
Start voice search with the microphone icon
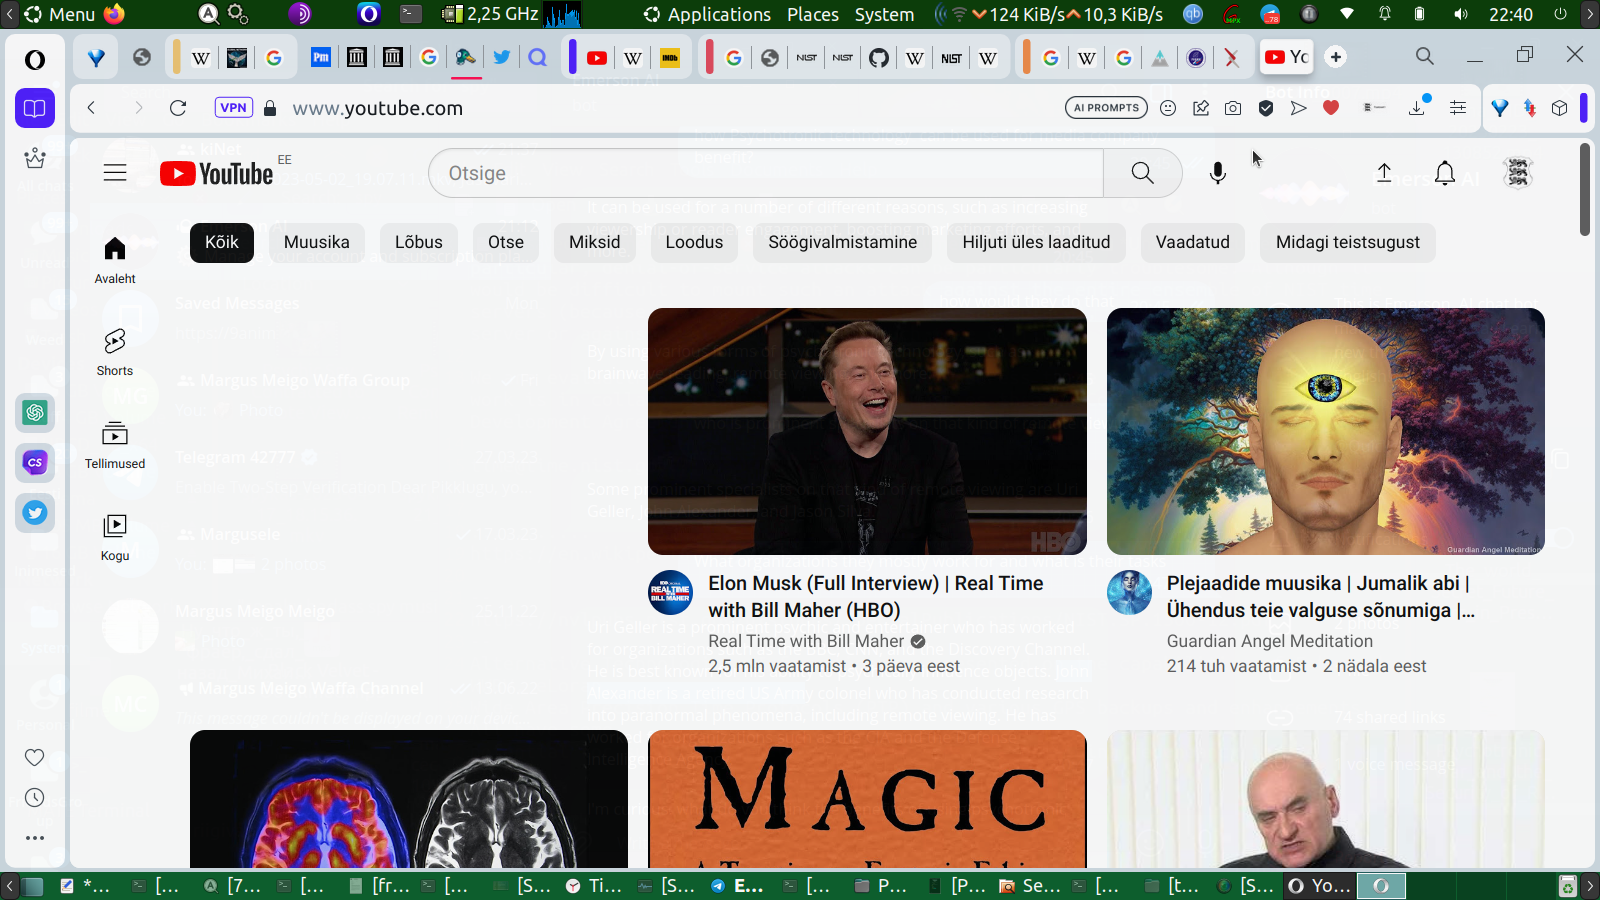pos(1217,173)
